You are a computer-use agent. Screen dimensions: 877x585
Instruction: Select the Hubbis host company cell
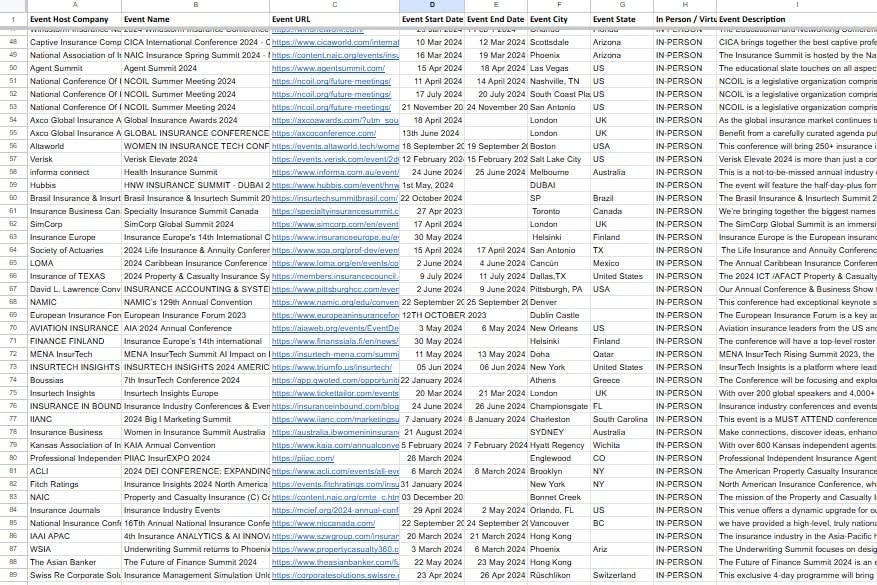coord(74,185)
